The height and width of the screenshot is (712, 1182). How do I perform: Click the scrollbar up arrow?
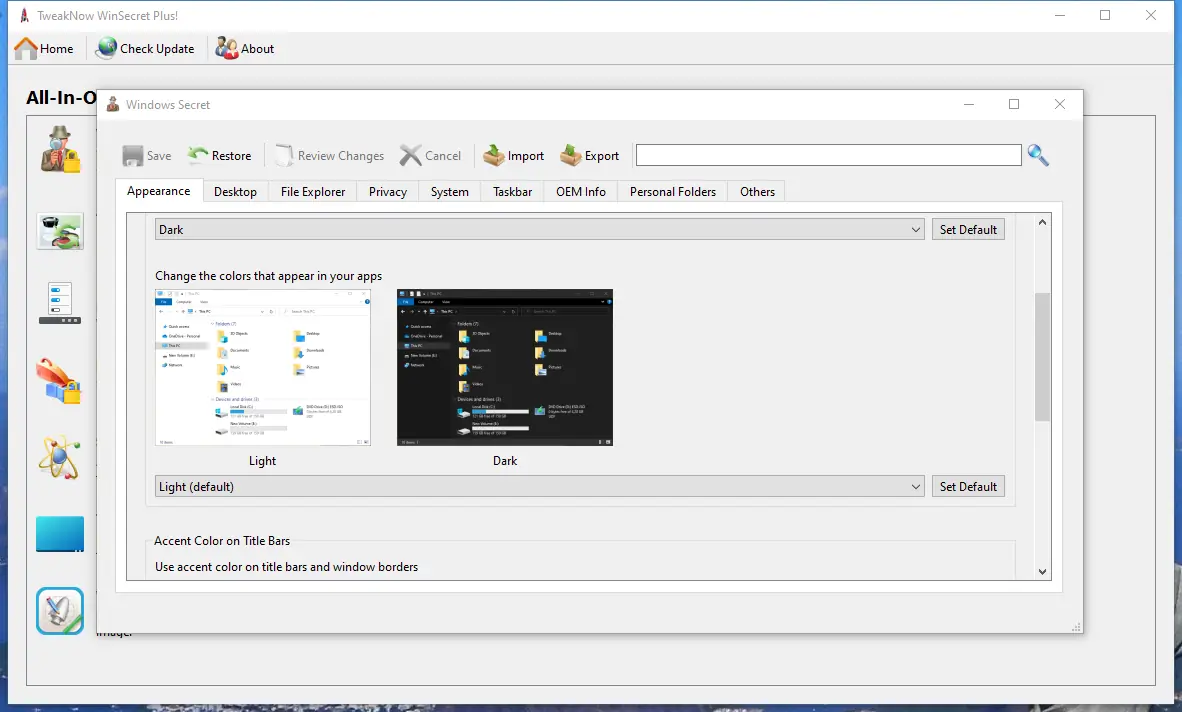click(1043, 222)
